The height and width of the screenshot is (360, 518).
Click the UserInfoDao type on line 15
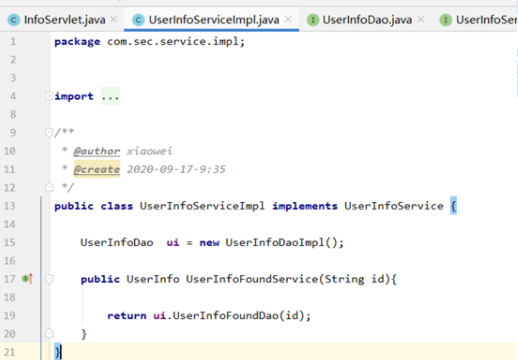coord(117,242)
